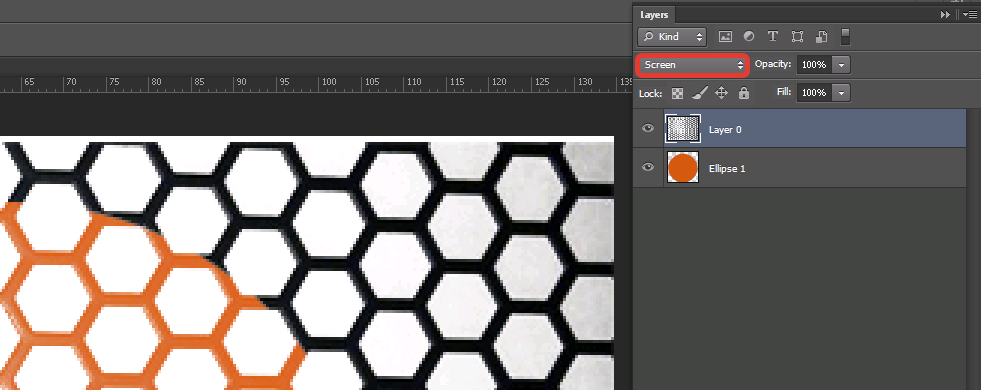Select the Ellipse 1 orange thumbnail
The image size is (981, 390).
point(683,168)
